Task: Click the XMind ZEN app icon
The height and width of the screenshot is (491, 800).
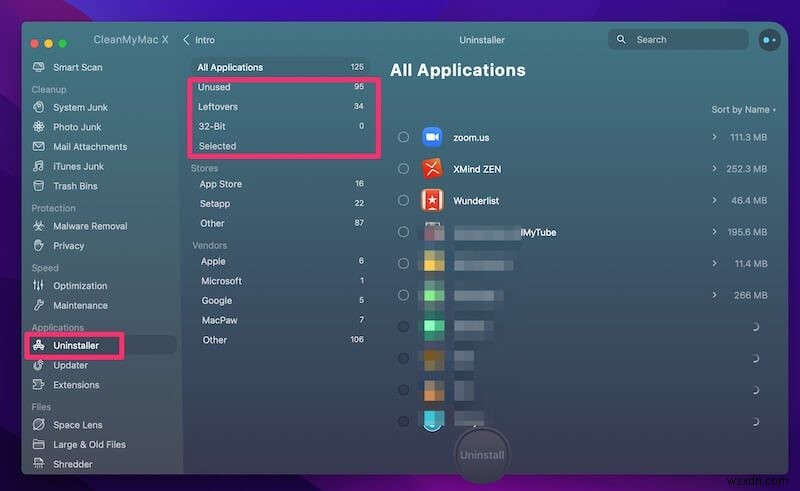Action: coord(432,169)
